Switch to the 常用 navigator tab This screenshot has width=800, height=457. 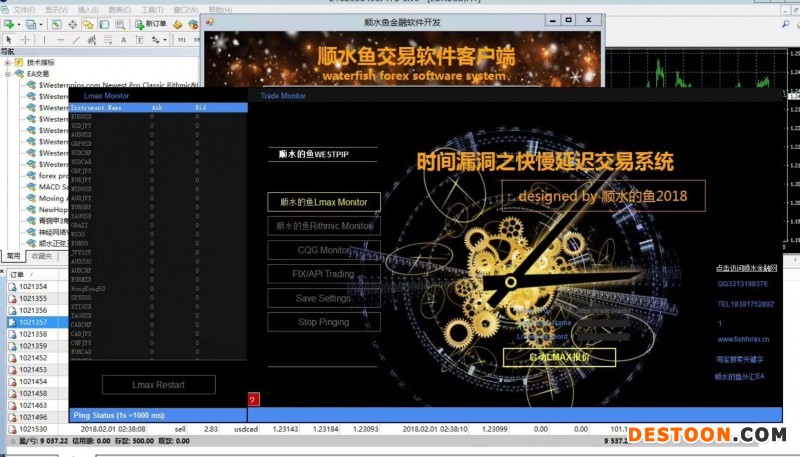(x=14, y=256)
